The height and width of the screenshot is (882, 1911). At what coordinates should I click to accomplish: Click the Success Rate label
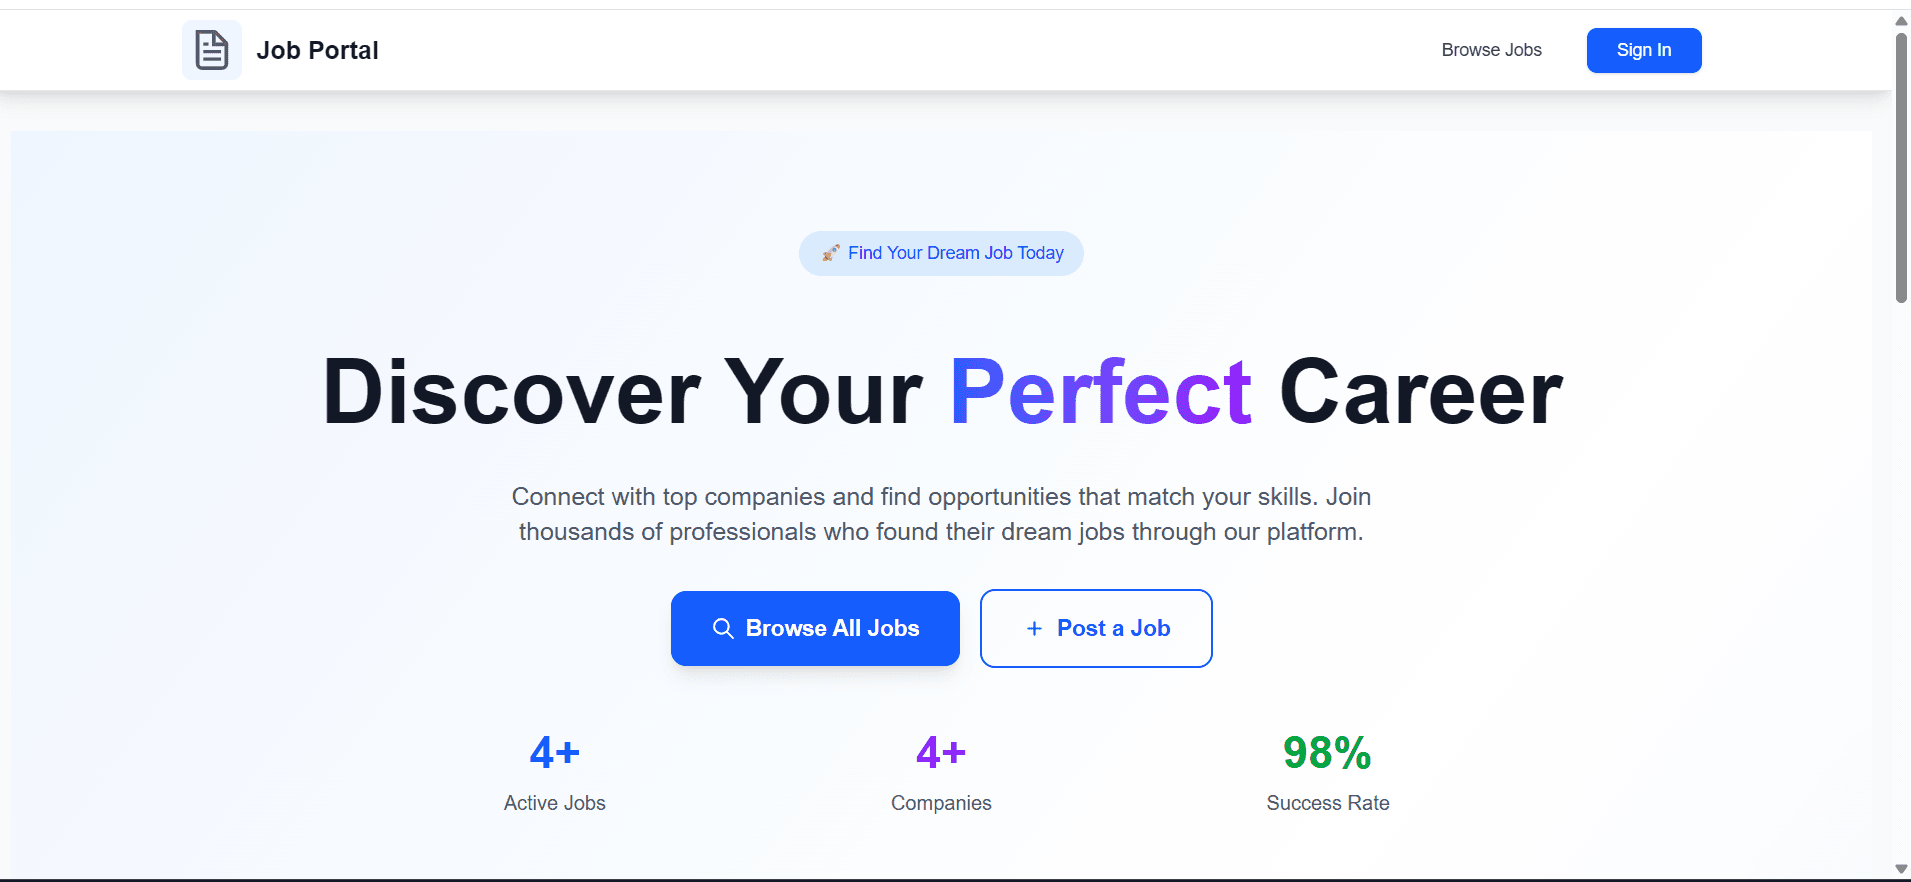1327,802
